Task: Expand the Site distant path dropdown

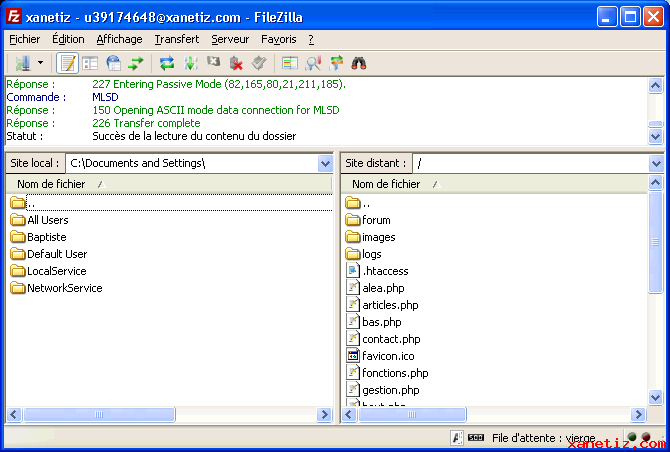Action: (656, 163)
